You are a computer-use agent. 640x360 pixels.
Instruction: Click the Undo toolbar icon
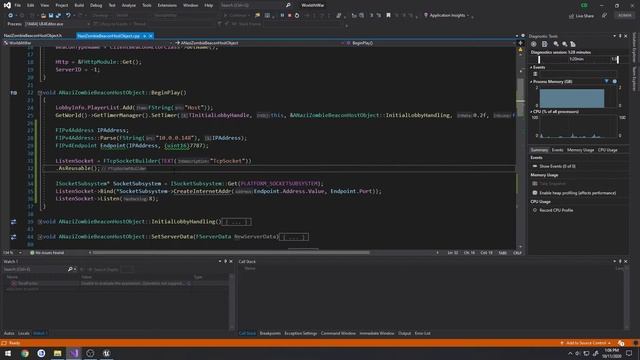tap(68, 16)
